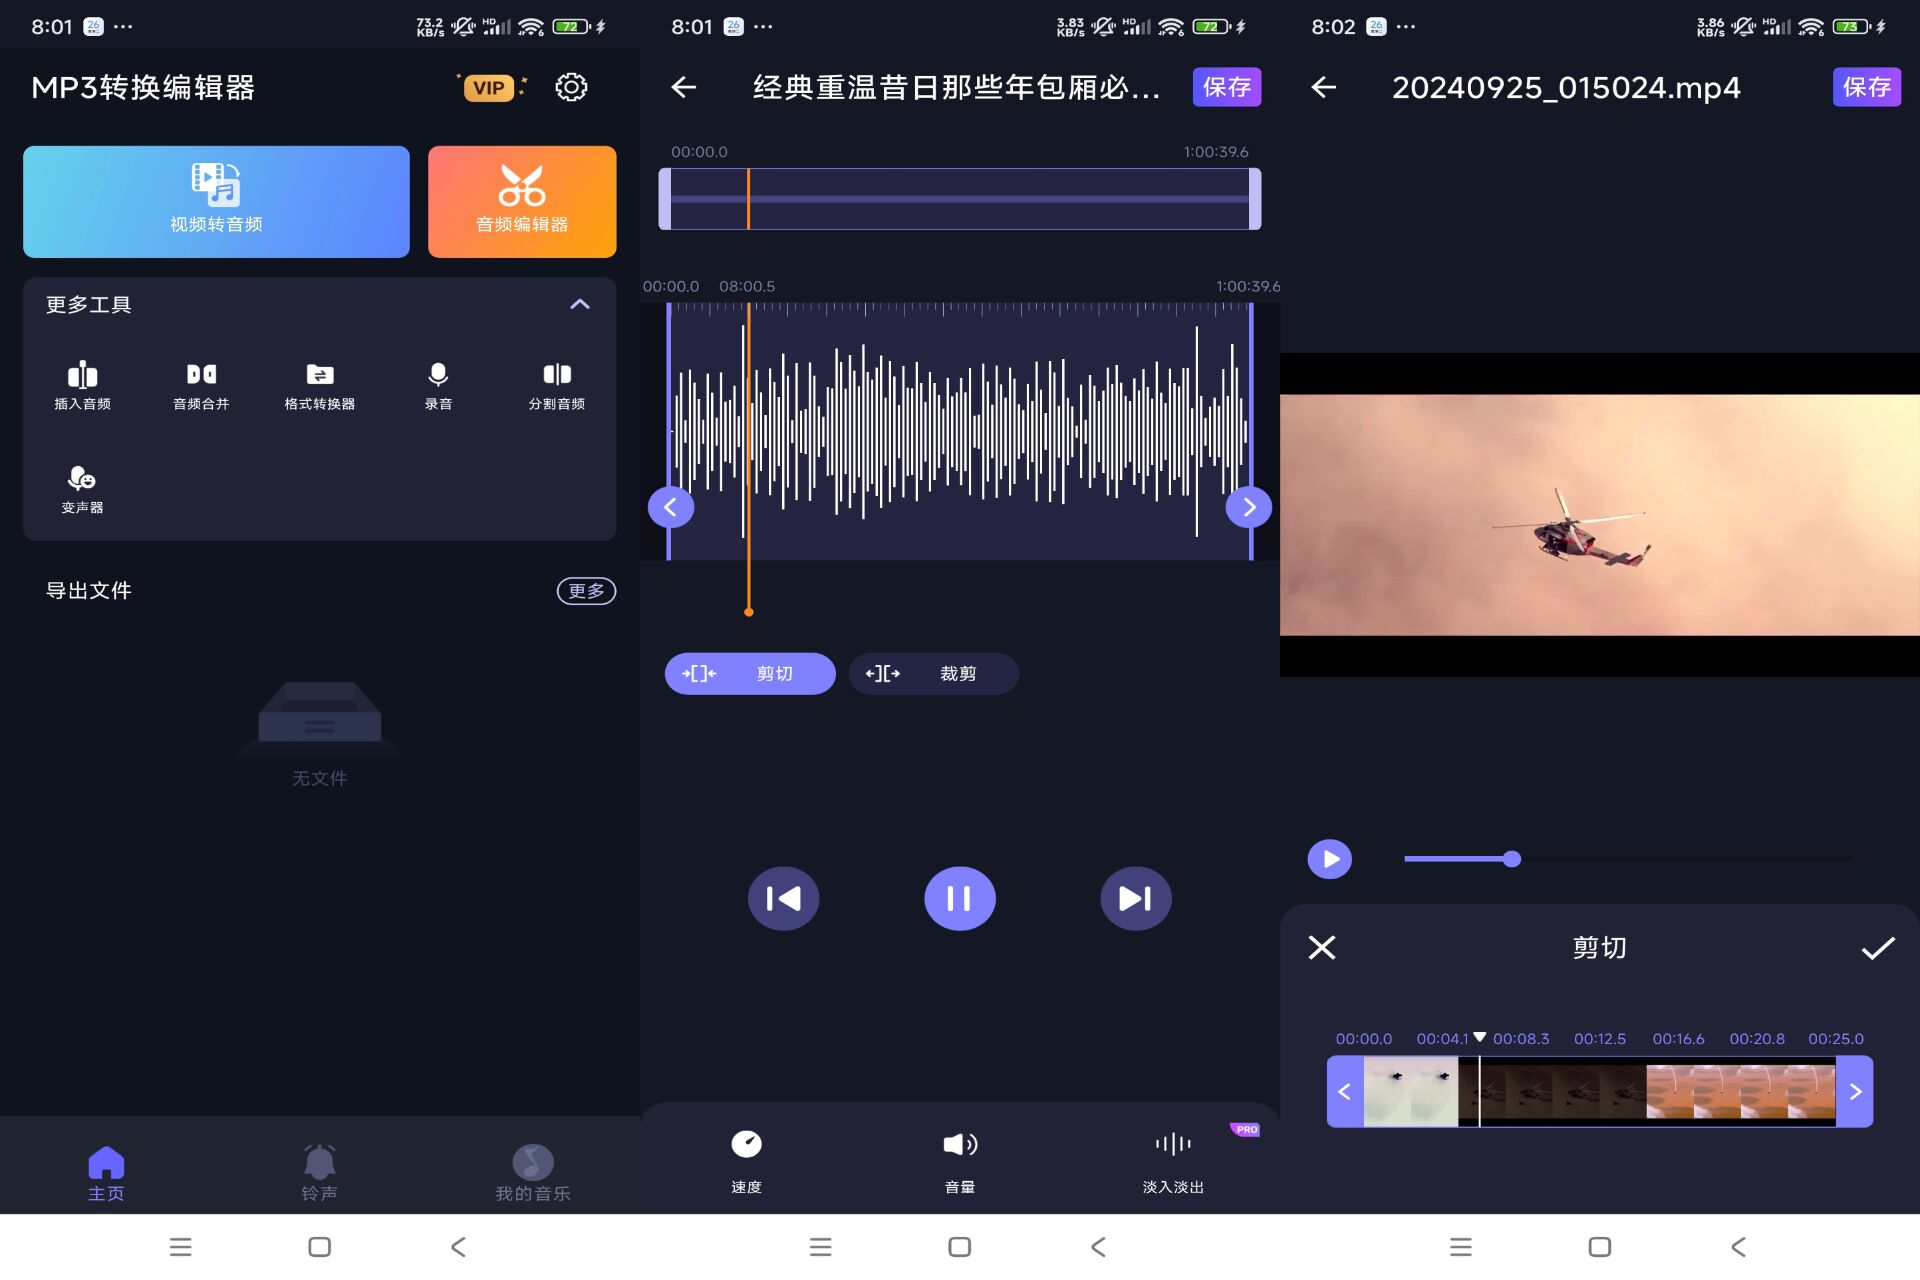Switch to the My Music tab
Image resolution: width=1920 pixels, height=1280 pixels.
point(533,1174)
